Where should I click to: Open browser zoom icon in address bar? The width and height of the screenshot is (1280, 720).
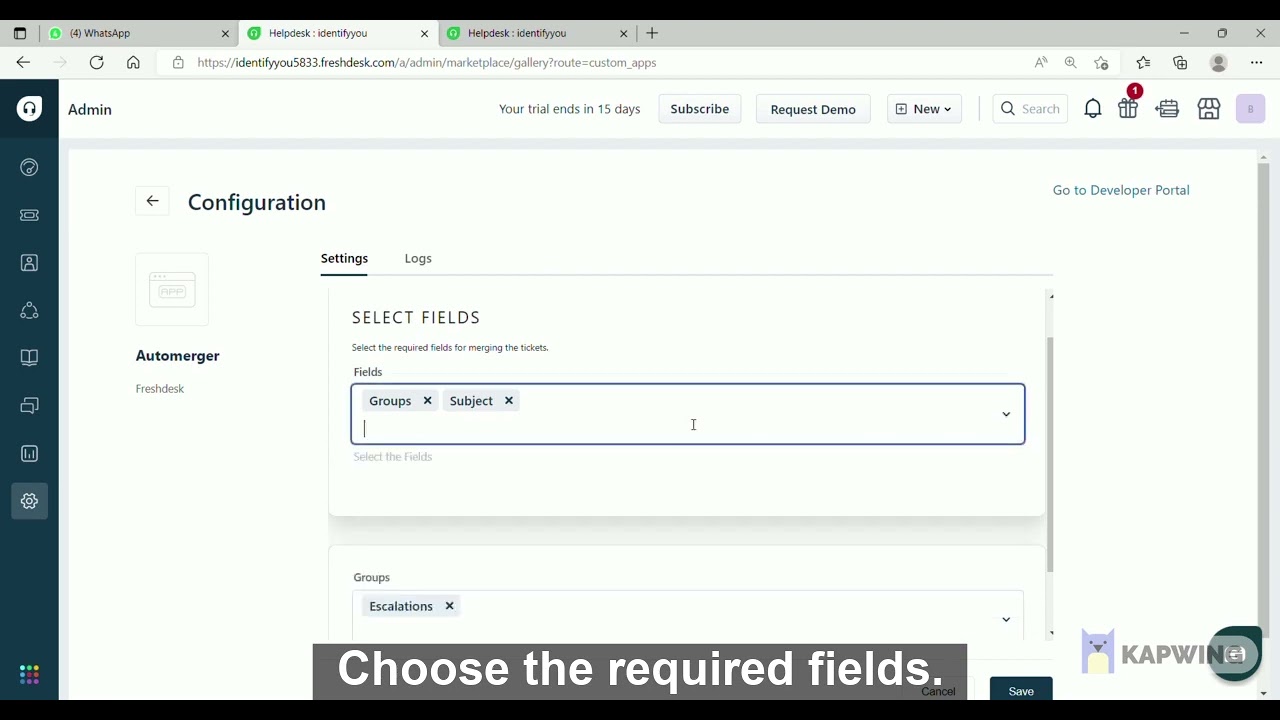[1071, 62]
